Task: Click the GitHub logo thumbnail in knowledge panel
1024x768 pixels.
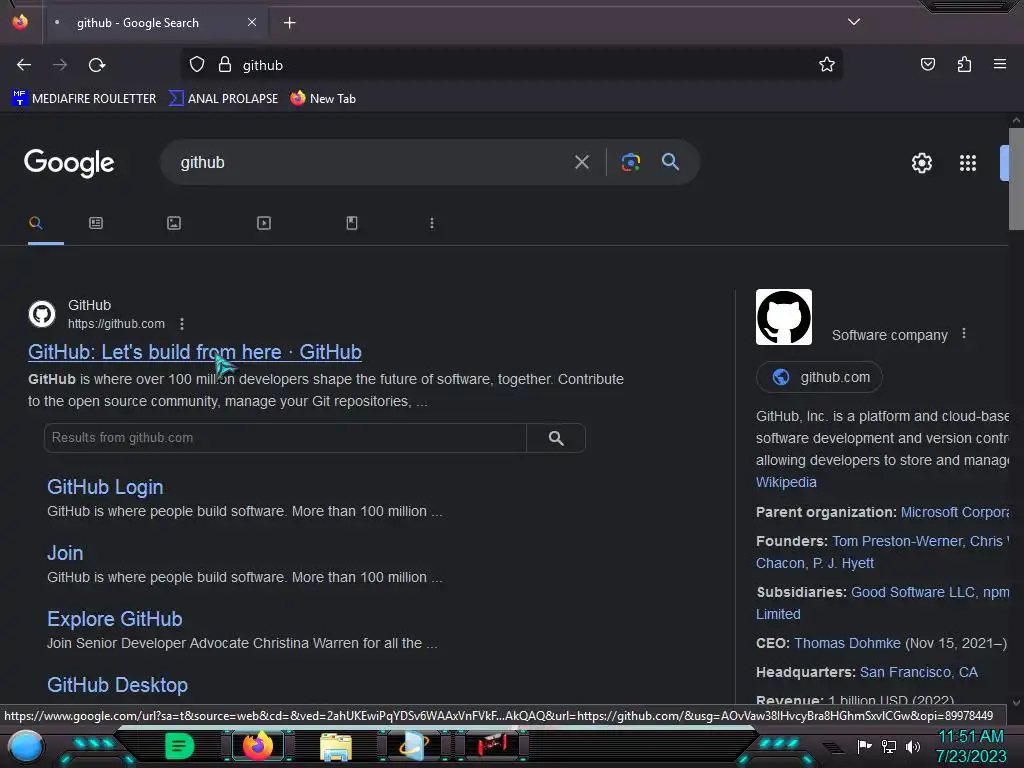Action: tap(784, 317)
